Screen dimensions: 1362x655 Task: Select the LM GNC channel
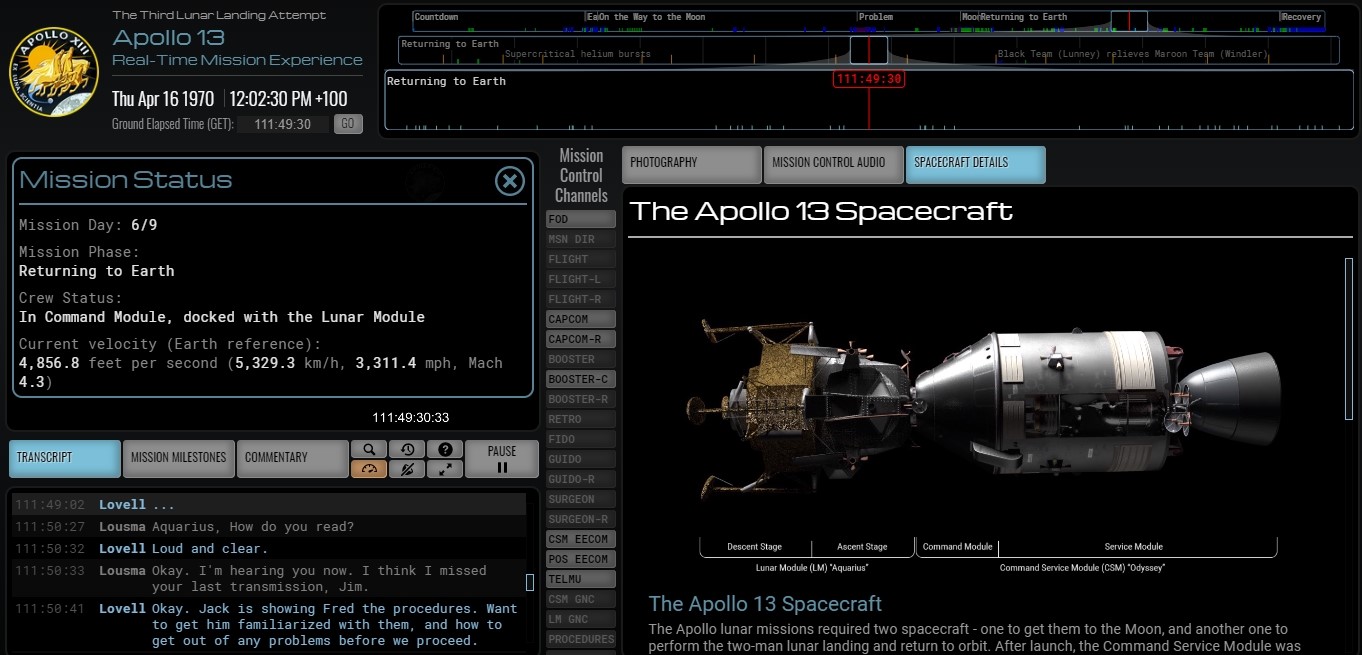(x=581, y=619)
